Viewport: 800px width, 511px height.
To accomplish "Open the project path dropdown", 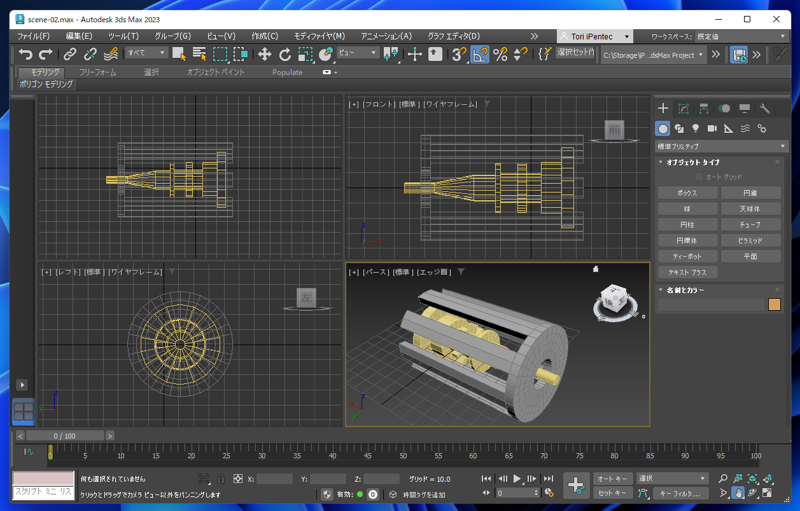I will (x=654, y=55).
